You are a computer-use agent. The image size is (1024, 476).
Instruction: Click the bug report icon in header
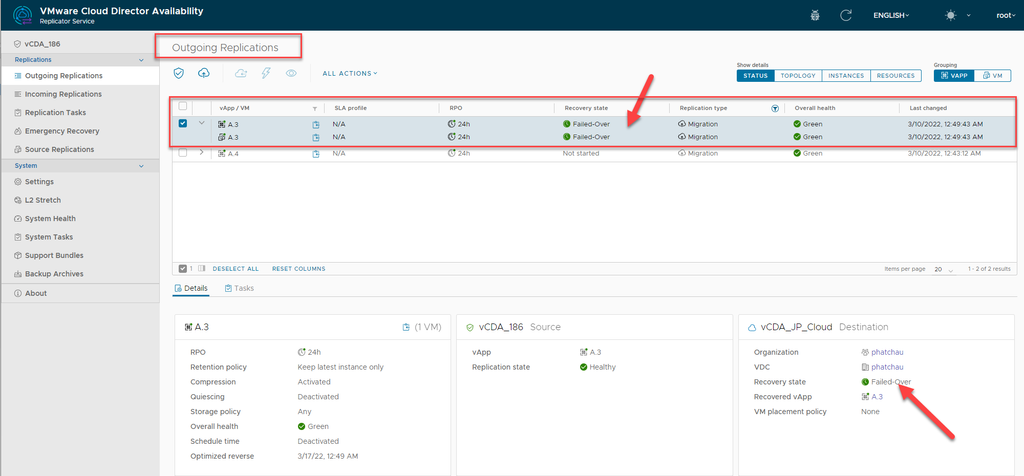(x=817, y=15)
